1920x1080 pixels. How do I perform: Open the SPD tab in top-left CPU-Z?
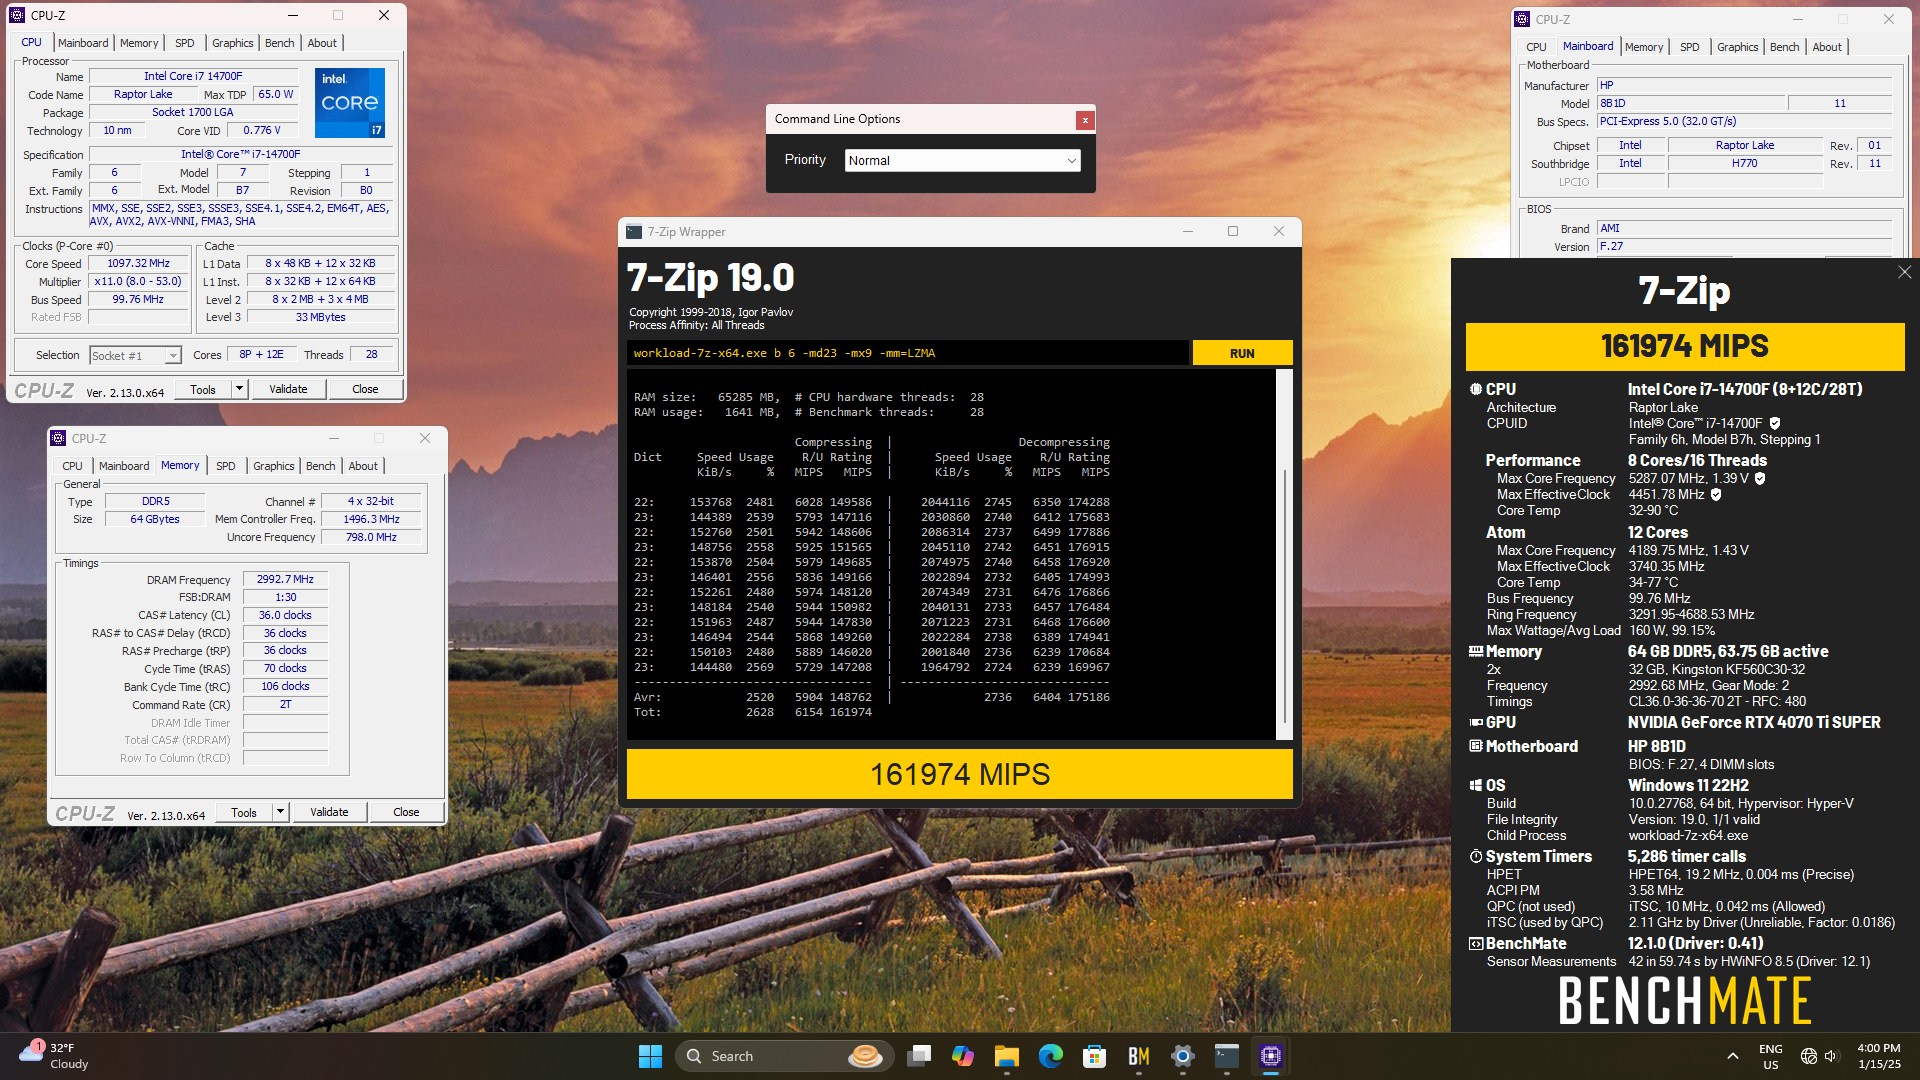[185, 43]
